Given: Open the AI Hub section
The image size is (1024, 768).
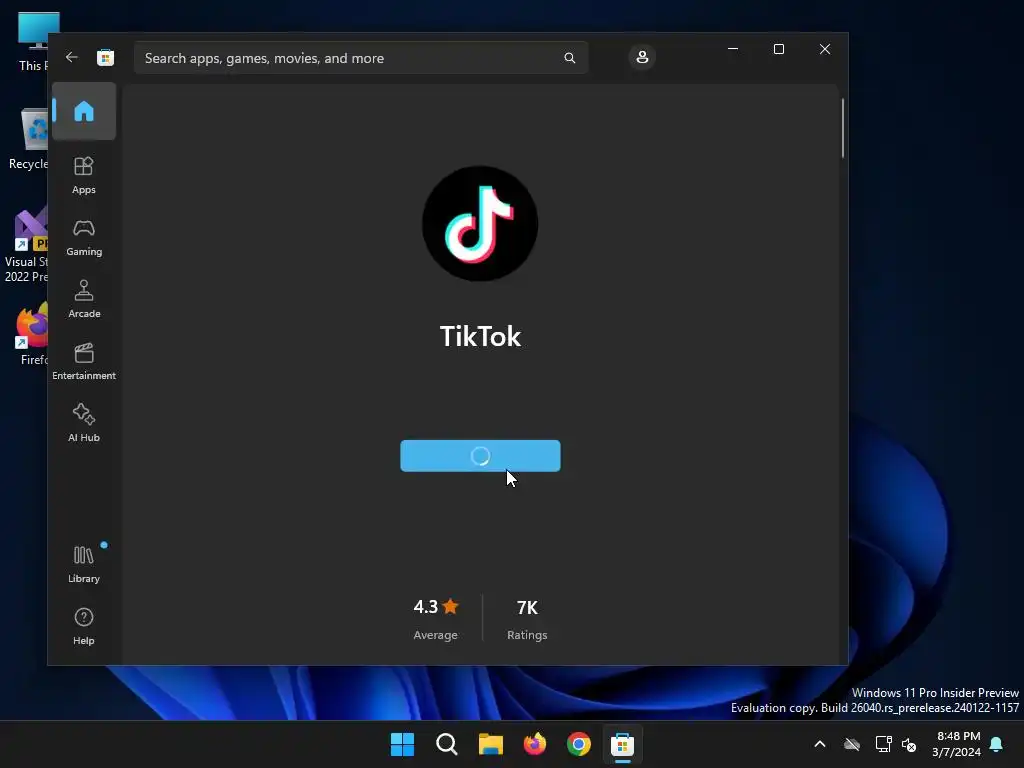Looking at the screenshot, I should point(84,423).
